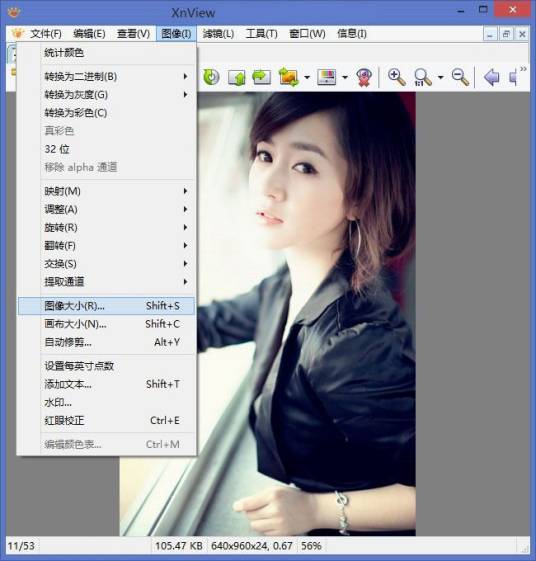Click the 11/53 status bar counter
Image resolution: width=536 pixels, height=561 pixels.
point(21,546)
